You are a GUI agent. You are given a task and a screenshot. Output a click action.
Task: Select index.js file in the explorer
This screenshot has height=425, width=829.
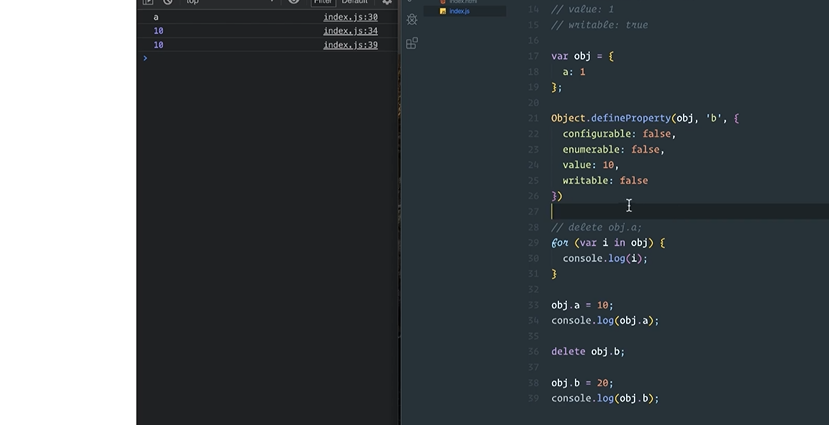(459, 11)
